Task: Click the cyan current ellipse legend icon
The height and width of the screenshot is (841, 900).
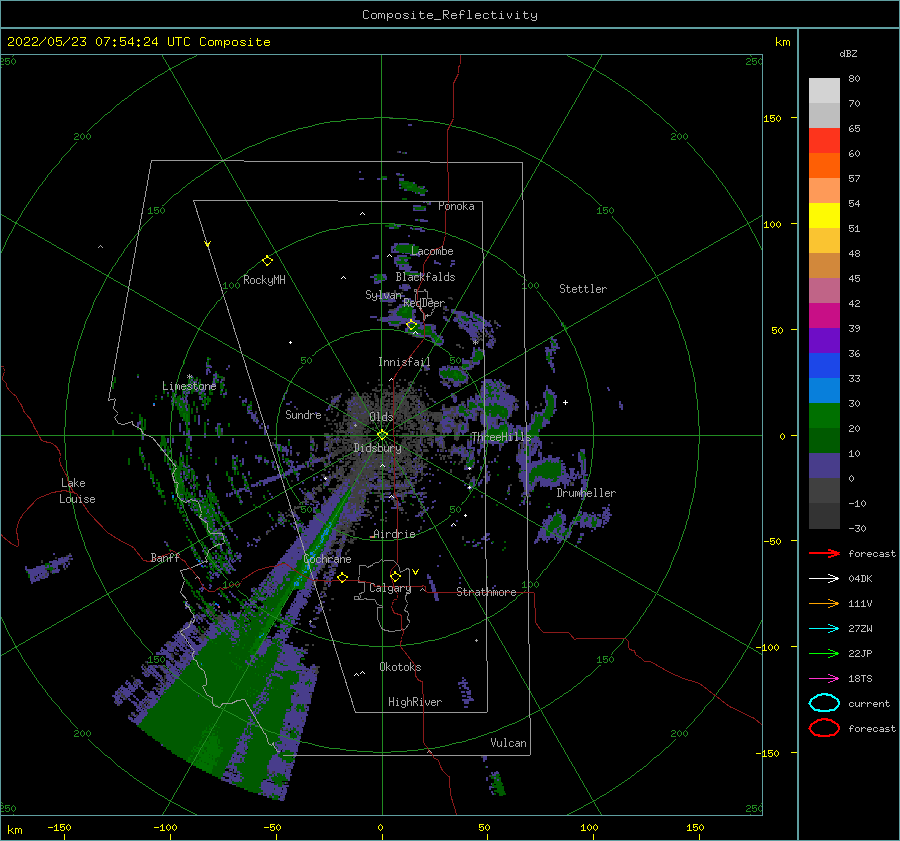Action: coord(824,703)
